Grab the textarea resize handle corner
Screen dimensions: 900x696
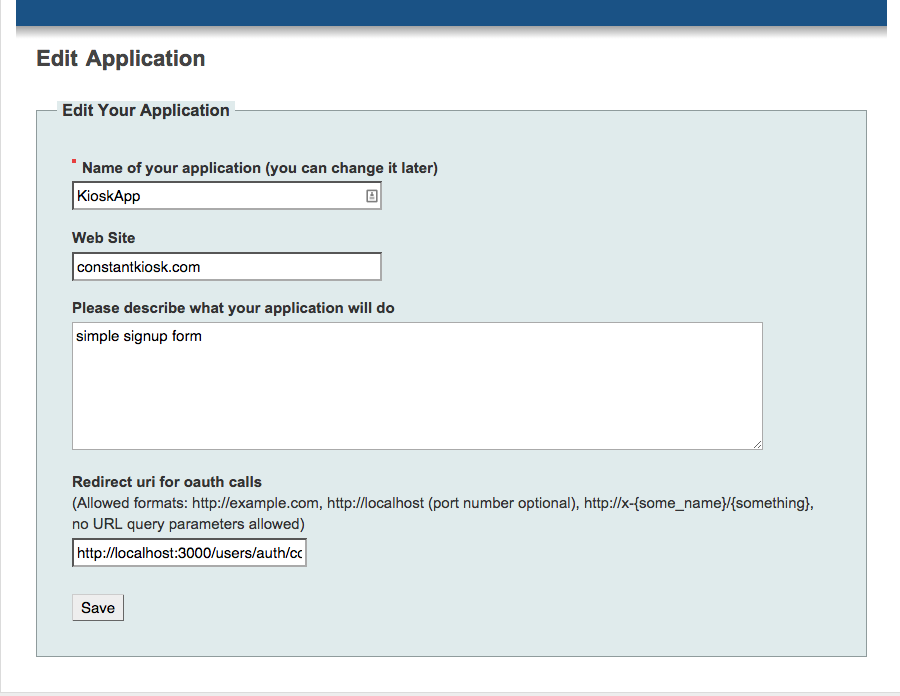pyautogui.click(x=758, y=444)
